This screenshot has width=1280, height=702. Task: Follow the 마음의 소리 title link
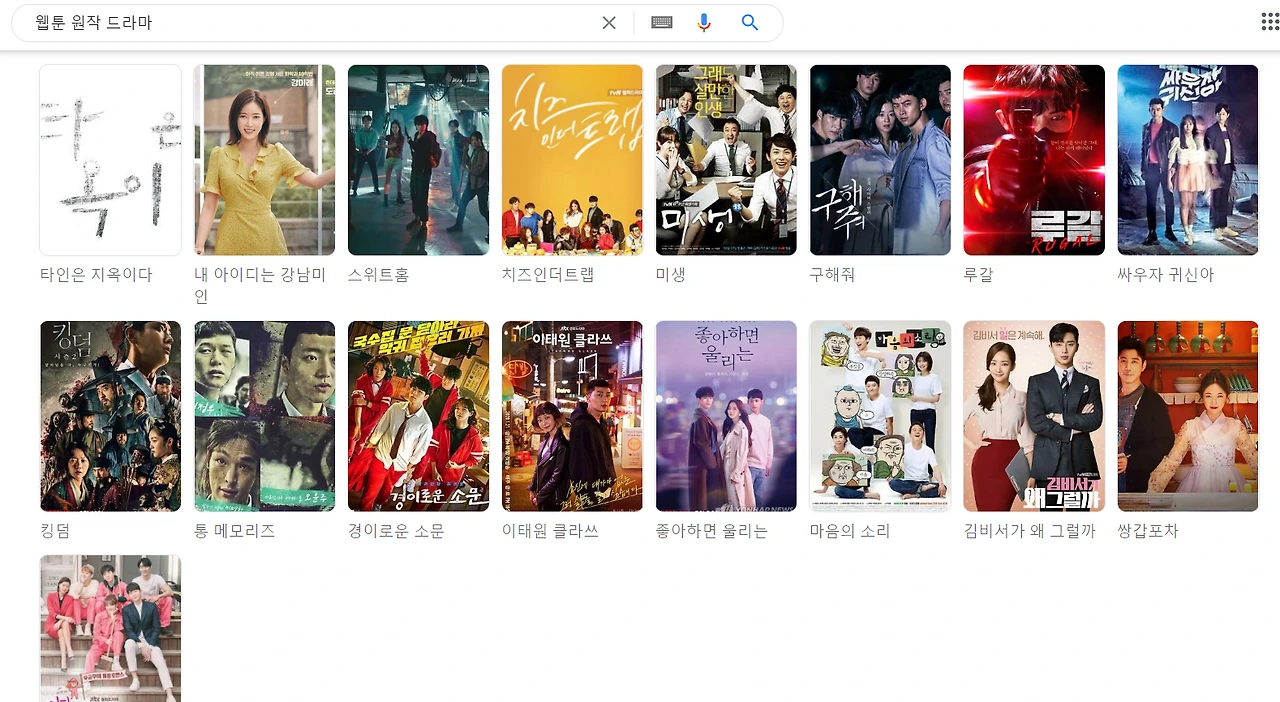[x=850, y=531]
